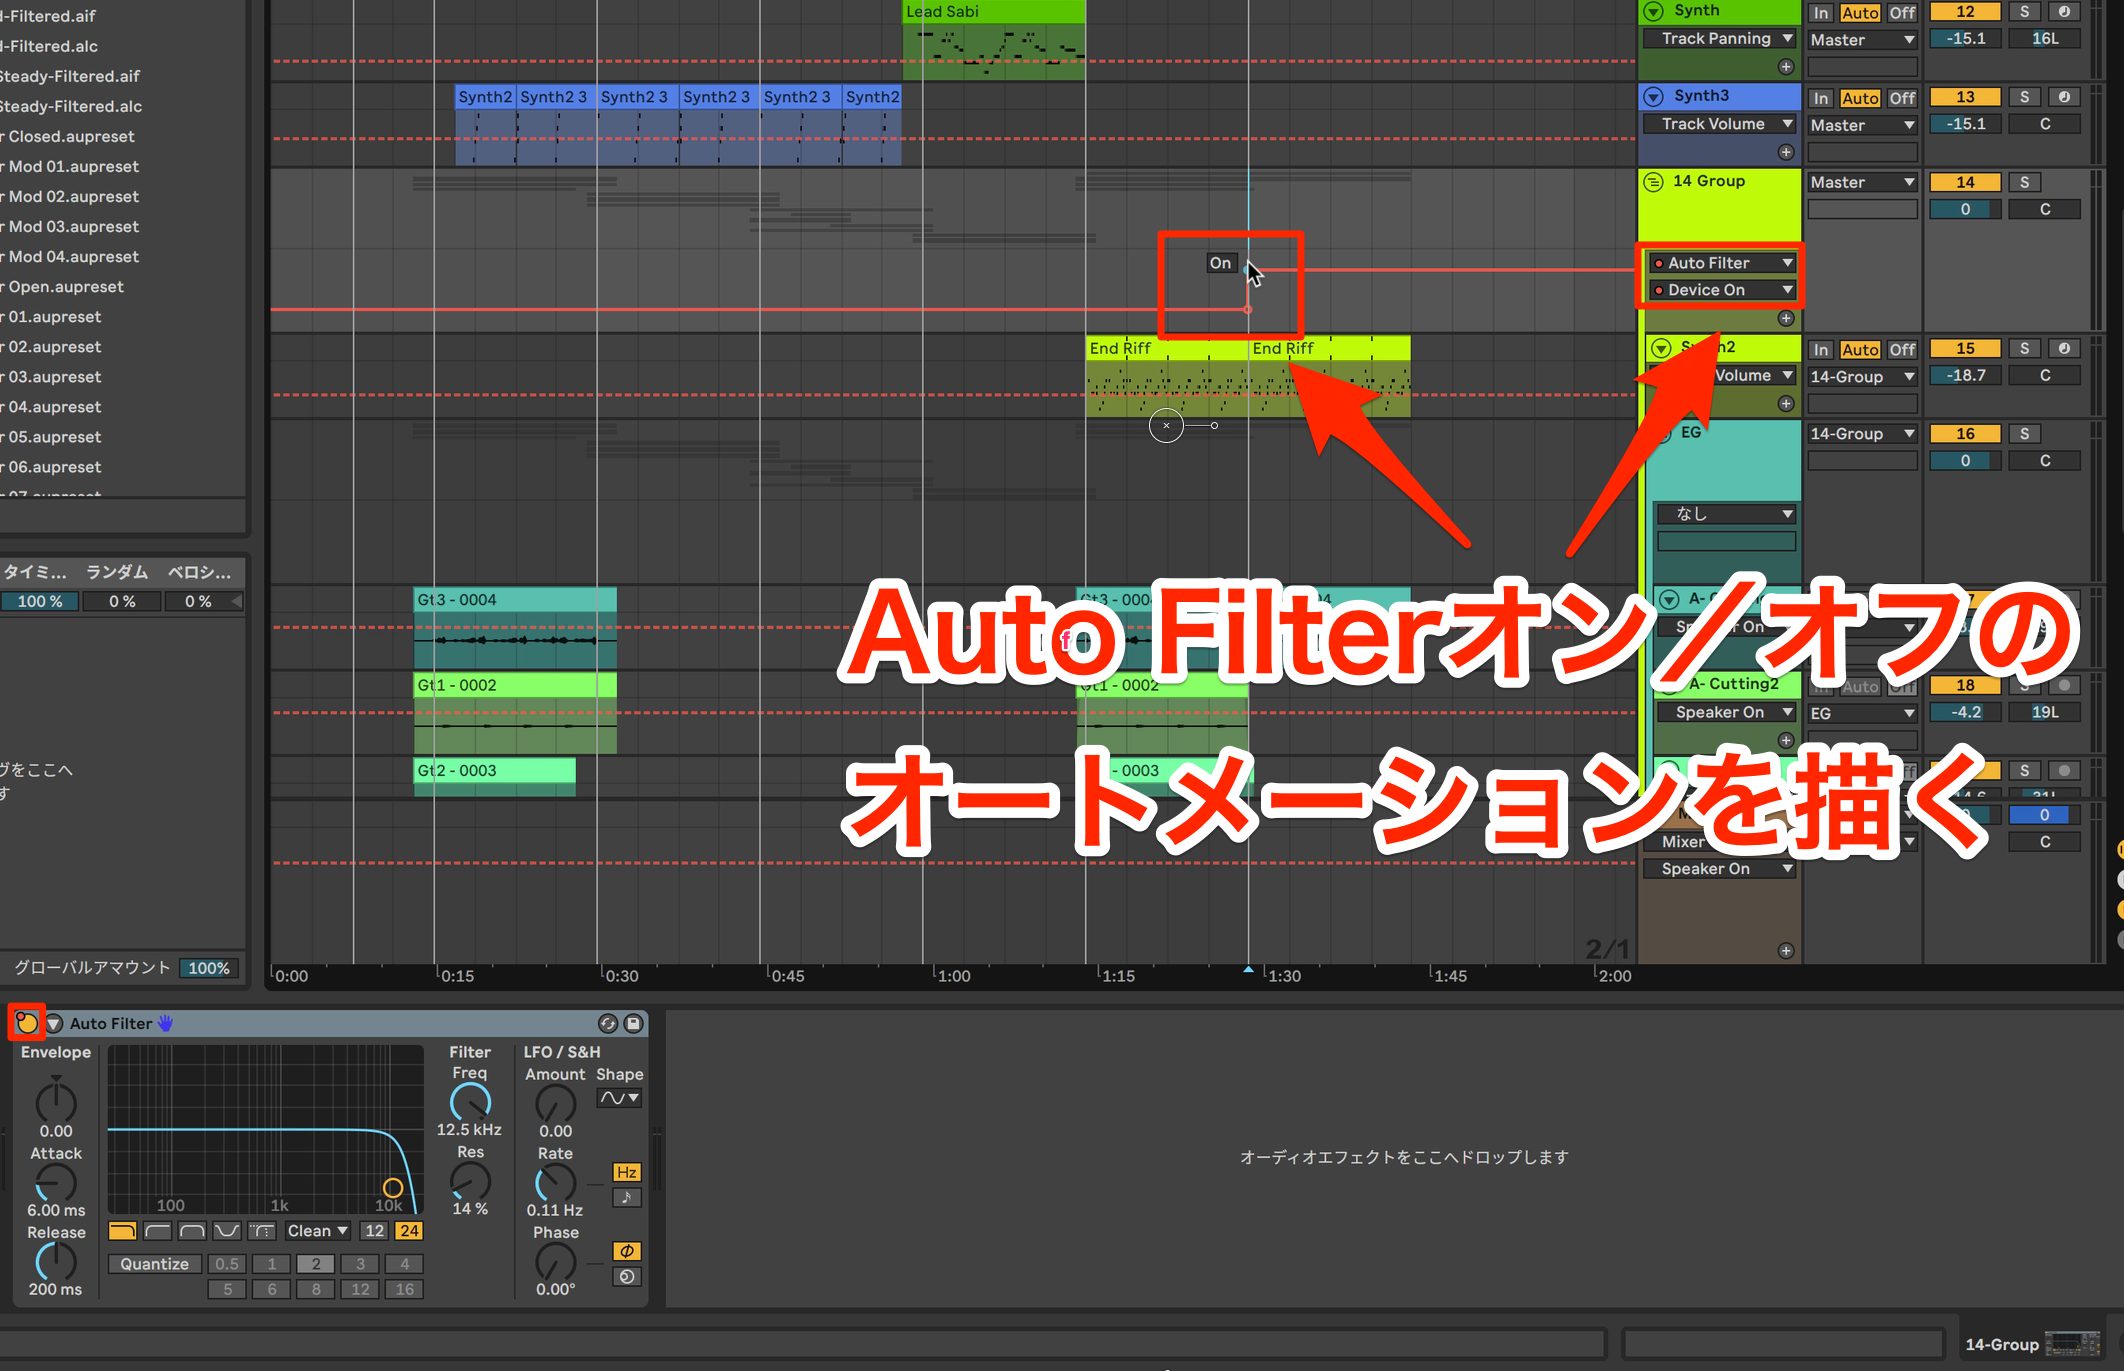This screenshot has height=1371, width=2124.
Task: Enable 12 dB filter slope
Action: click(x=374, y=1230)
